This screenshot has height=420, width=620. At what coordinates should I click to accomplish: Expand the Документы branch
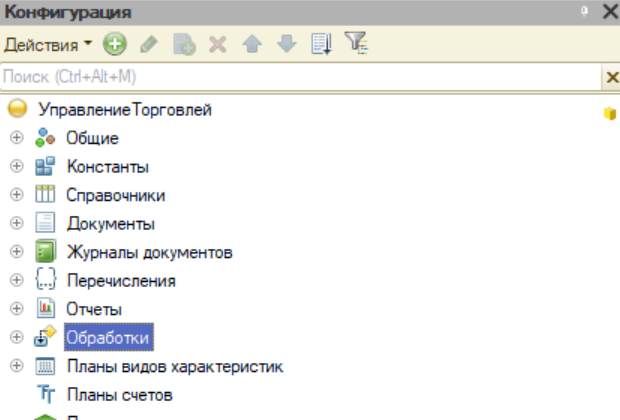tap(16, 223)
